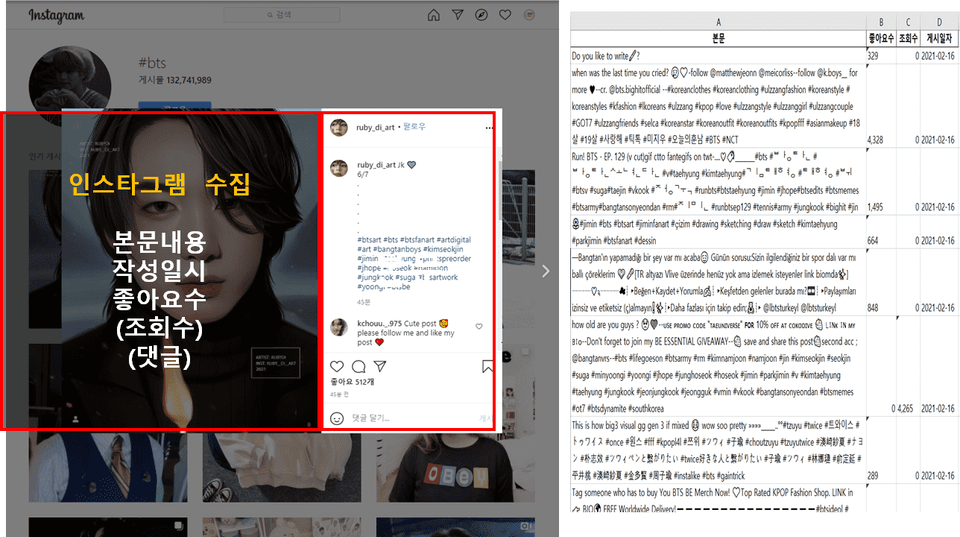This screenshot has height=537, width=960.
Task: Select likes cell with value 664
Action: click(x=881, y=231)
